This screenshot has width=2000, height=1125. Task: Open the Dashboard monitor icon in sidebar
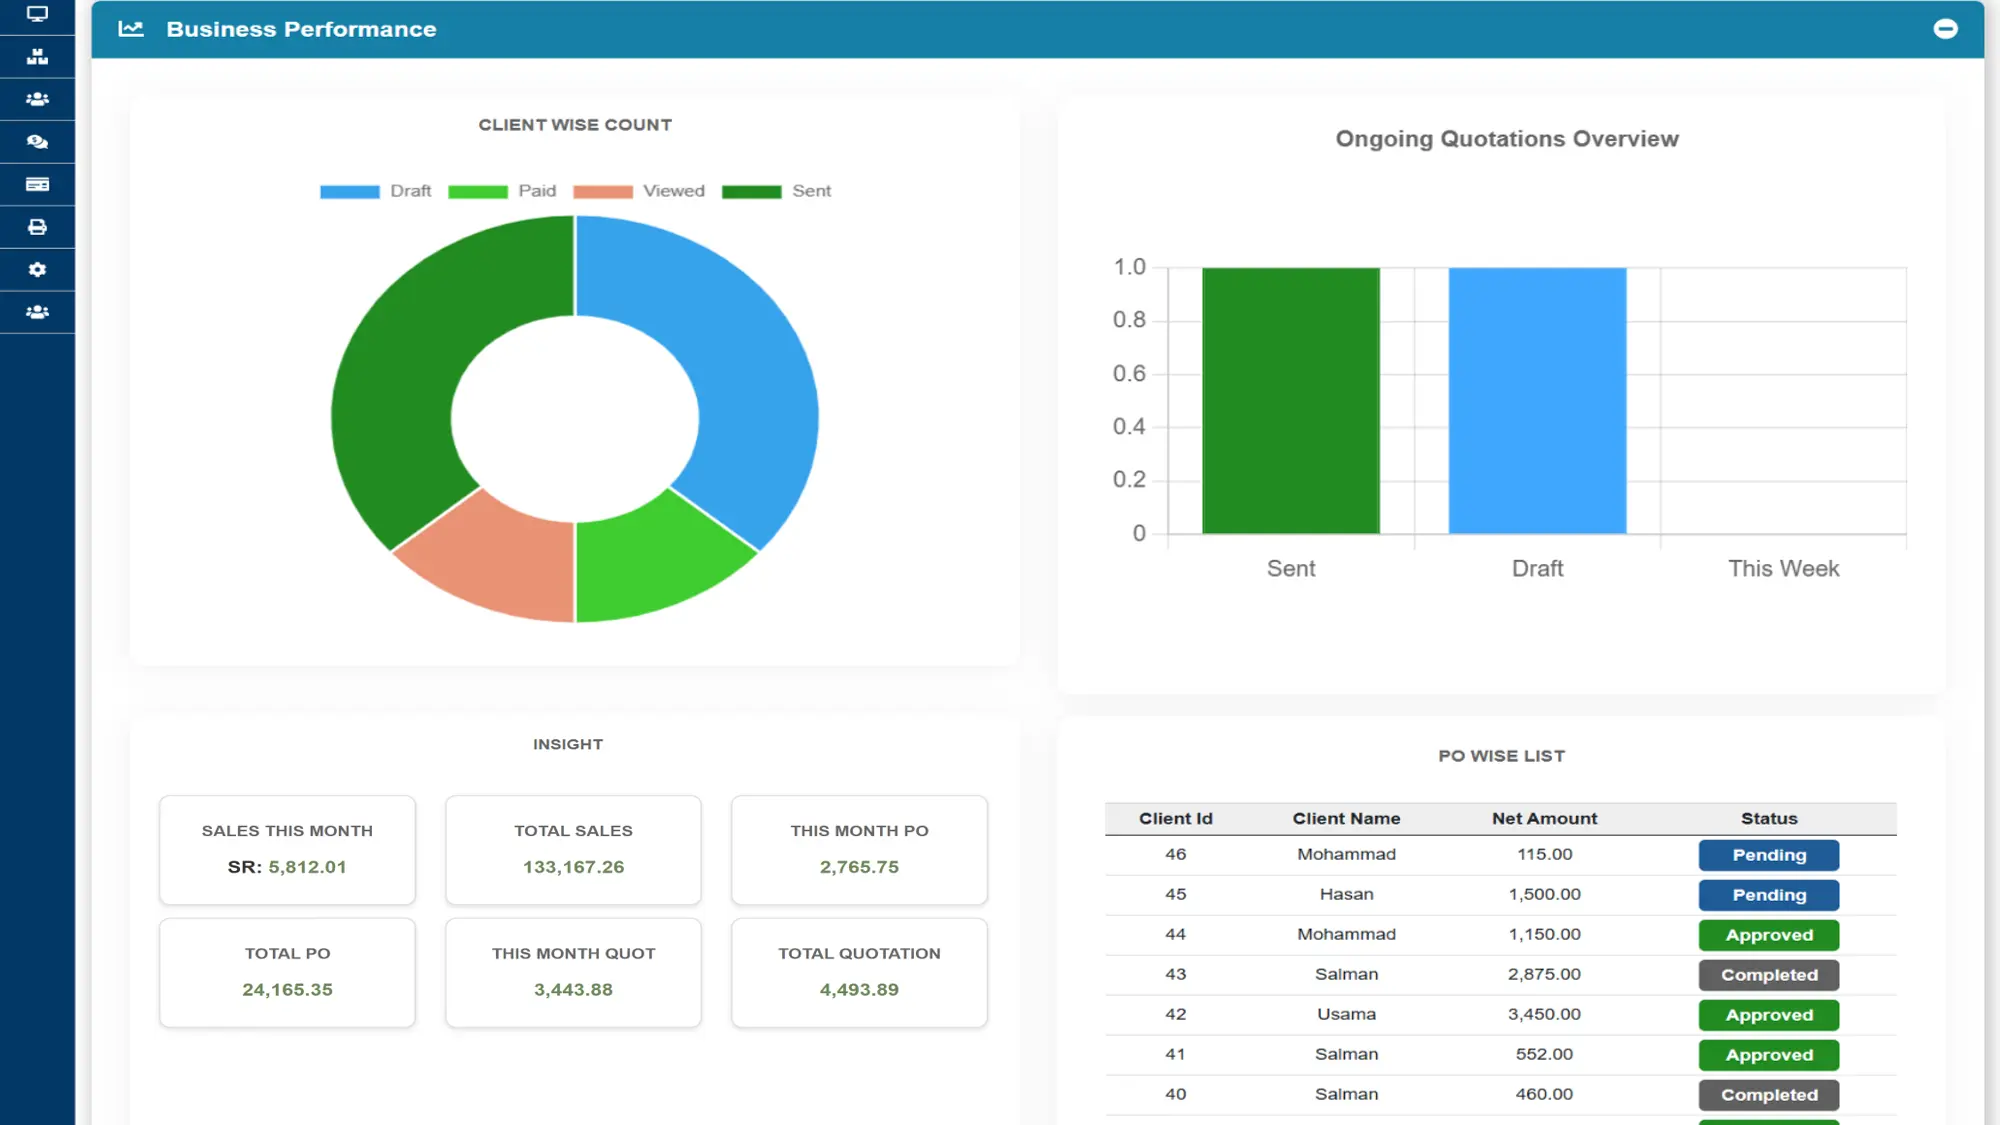(x=37, y=15)
